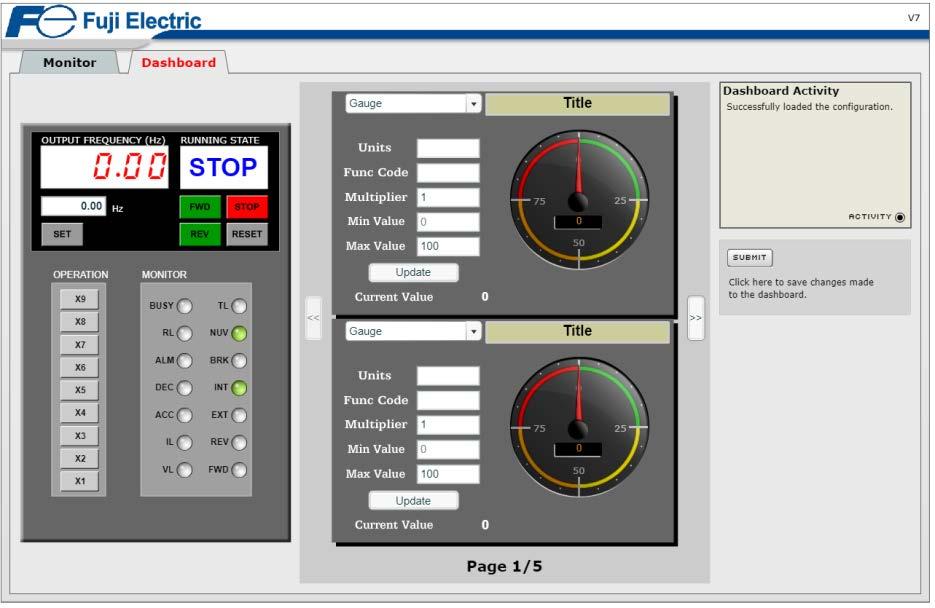Click the "Page 1/5" page indicator text

point(504,566)
